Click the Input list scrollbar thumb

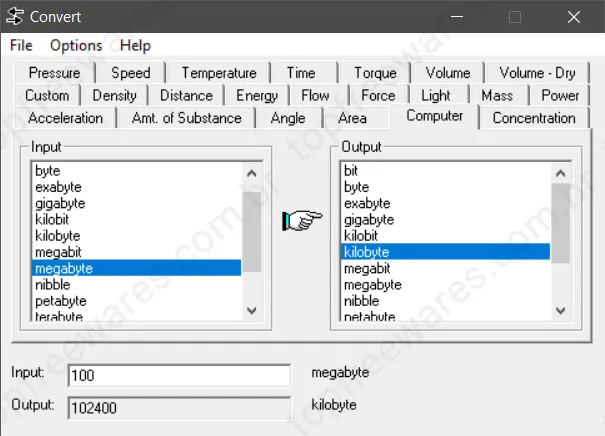click(x=252, y=232)
